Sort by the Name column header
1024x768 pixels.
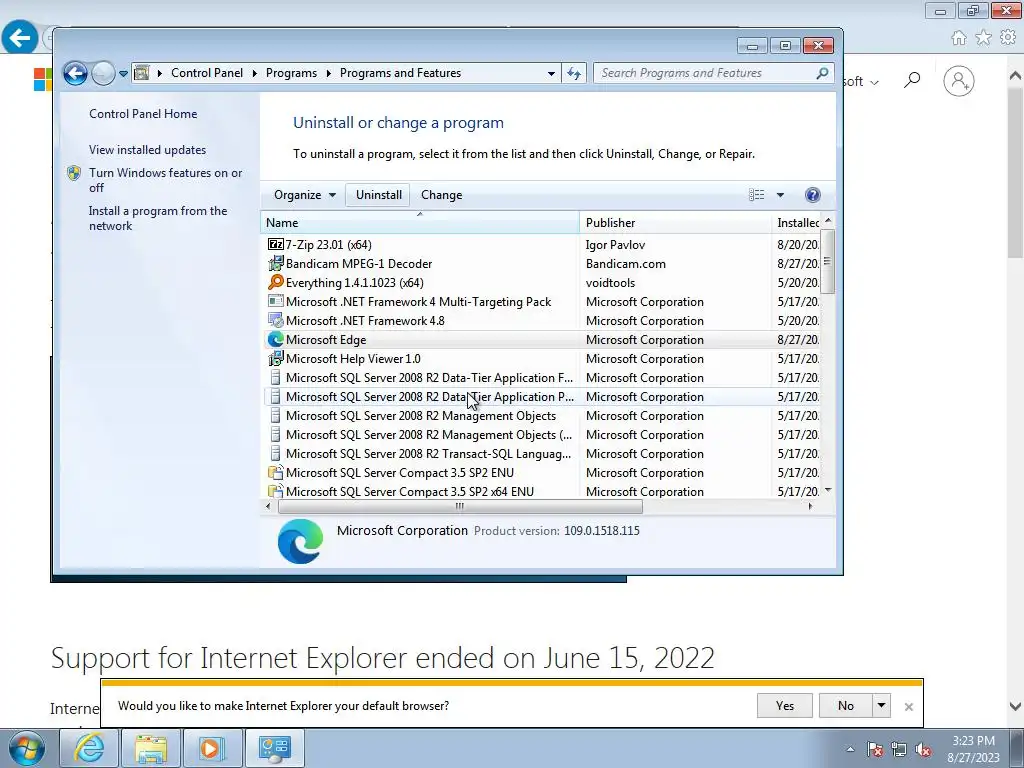click(x=420, y=223)
